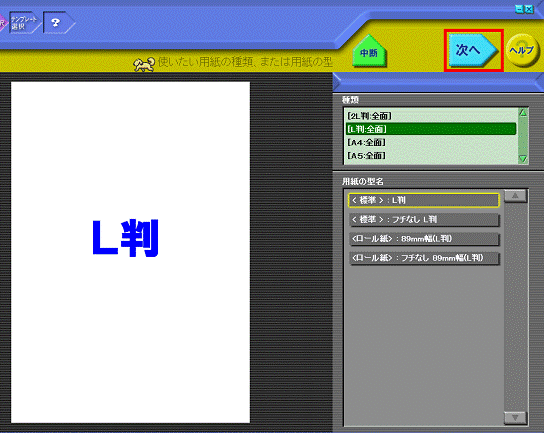Click down arrow of 用紙の型名 scrollbar
The image size is (544, 433).
pyautogui.click(x=515, y=418)
